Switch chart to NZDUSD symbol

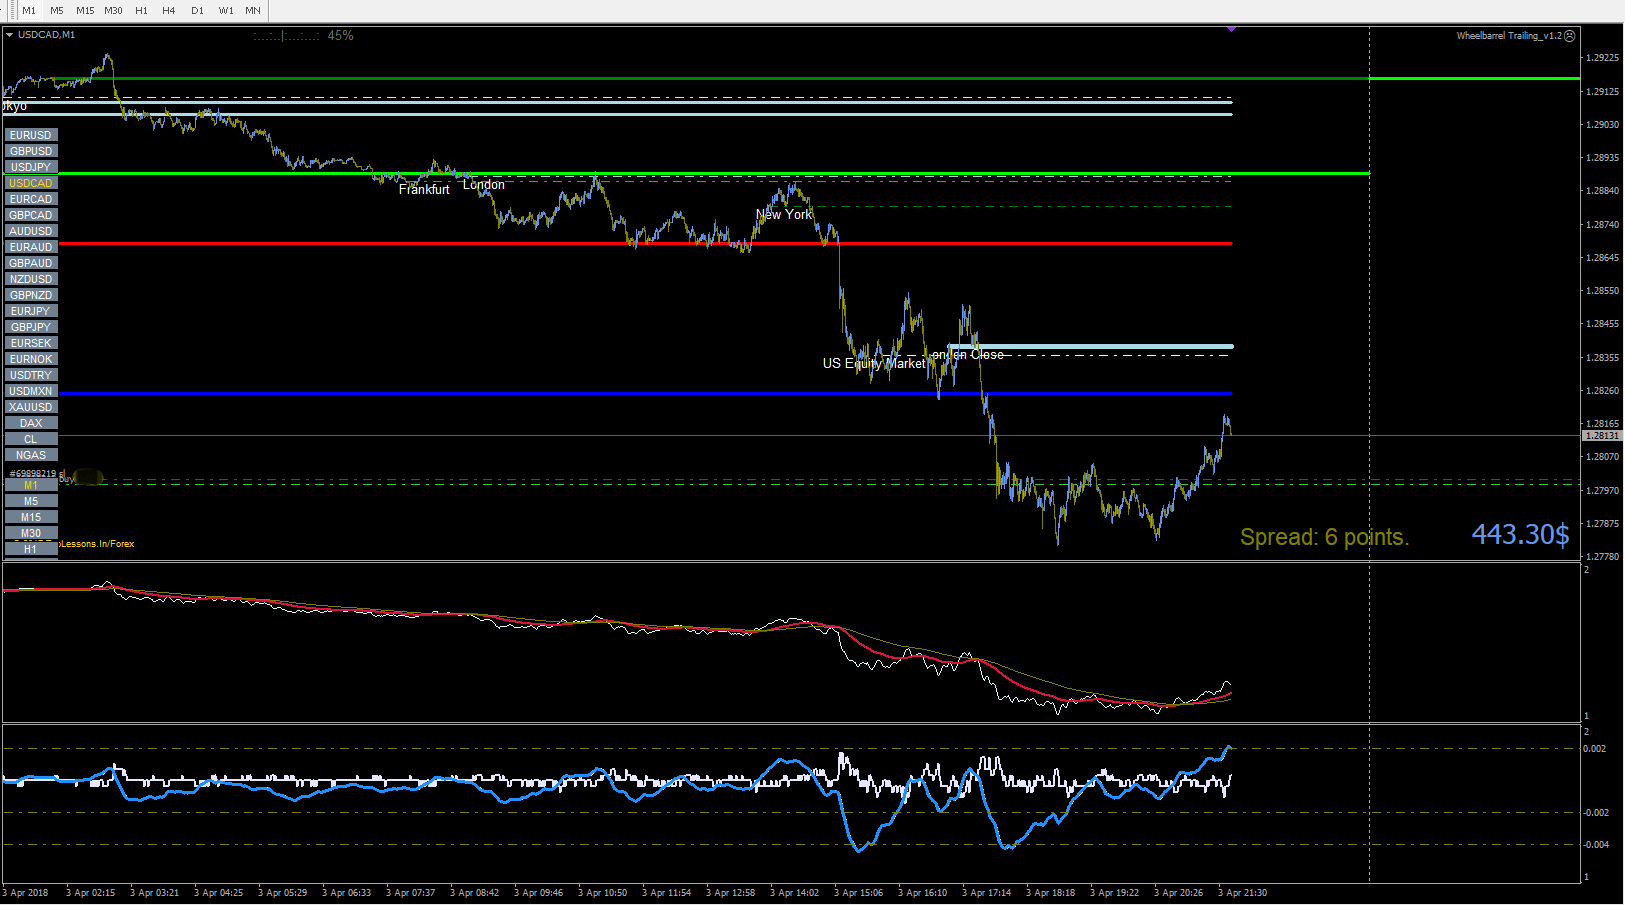coord(31,279)
